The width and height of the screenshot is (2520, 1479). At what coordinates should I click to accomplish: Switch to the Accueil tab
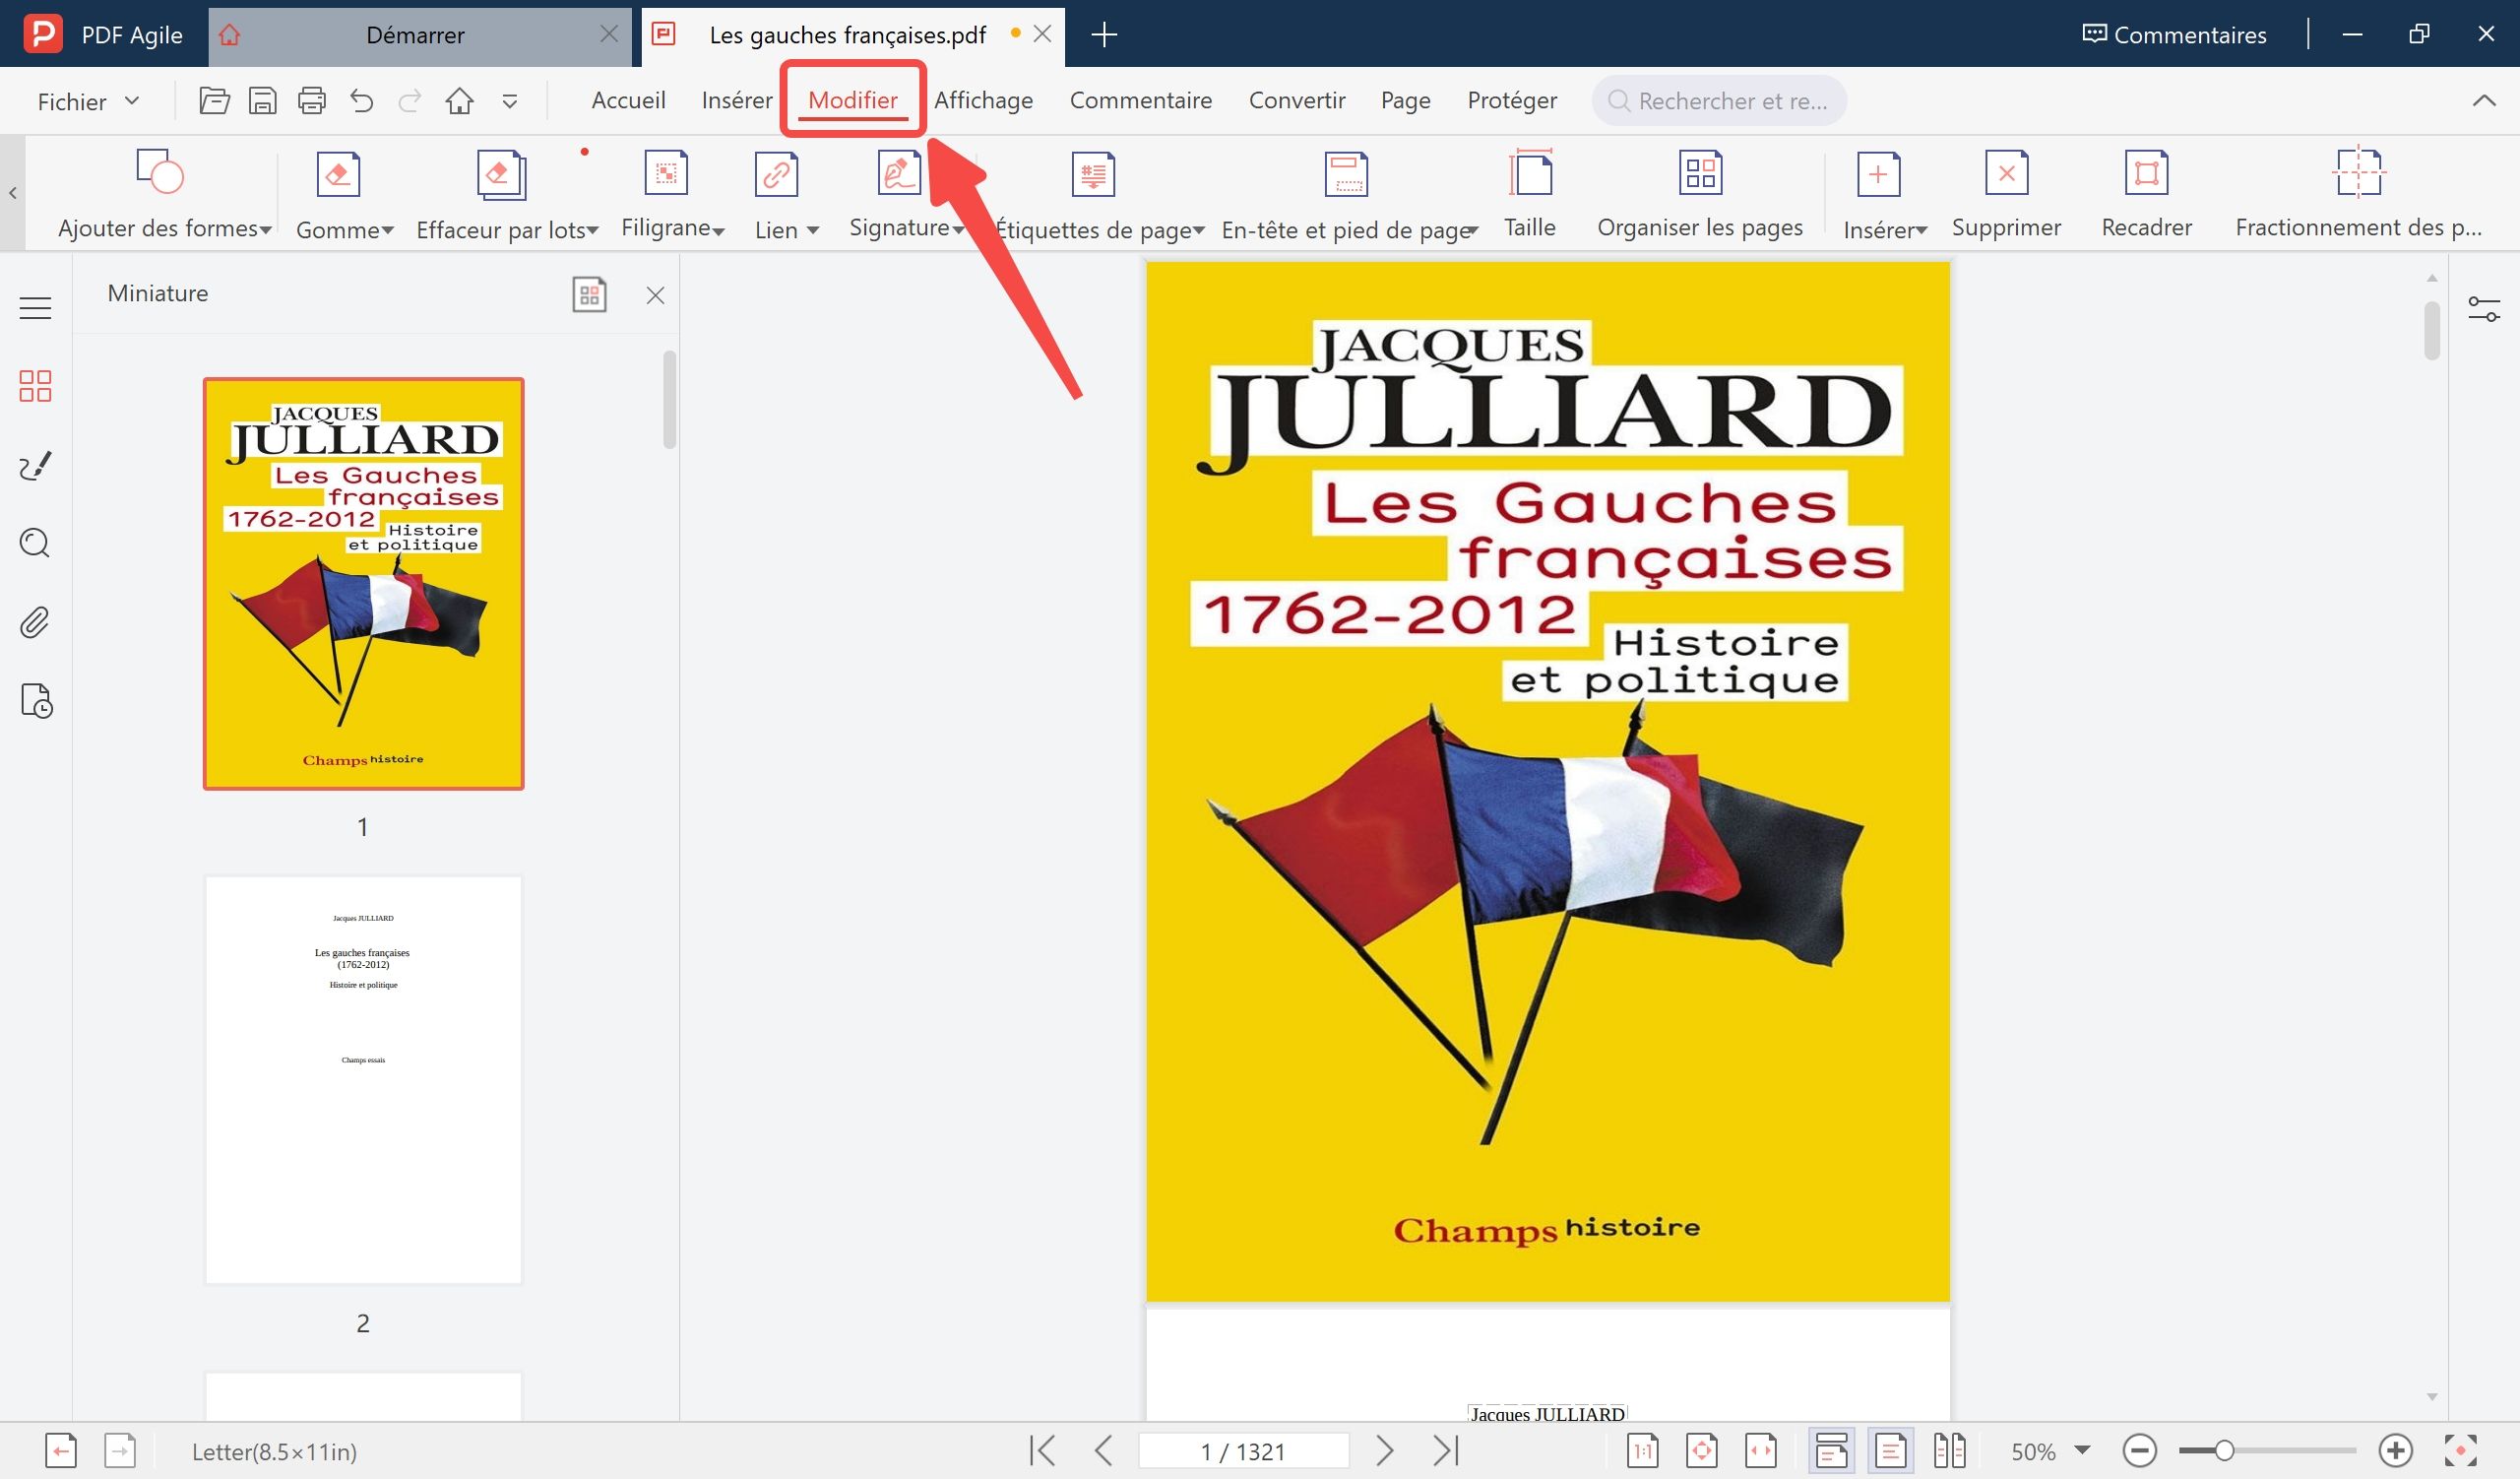click(628, 100)
